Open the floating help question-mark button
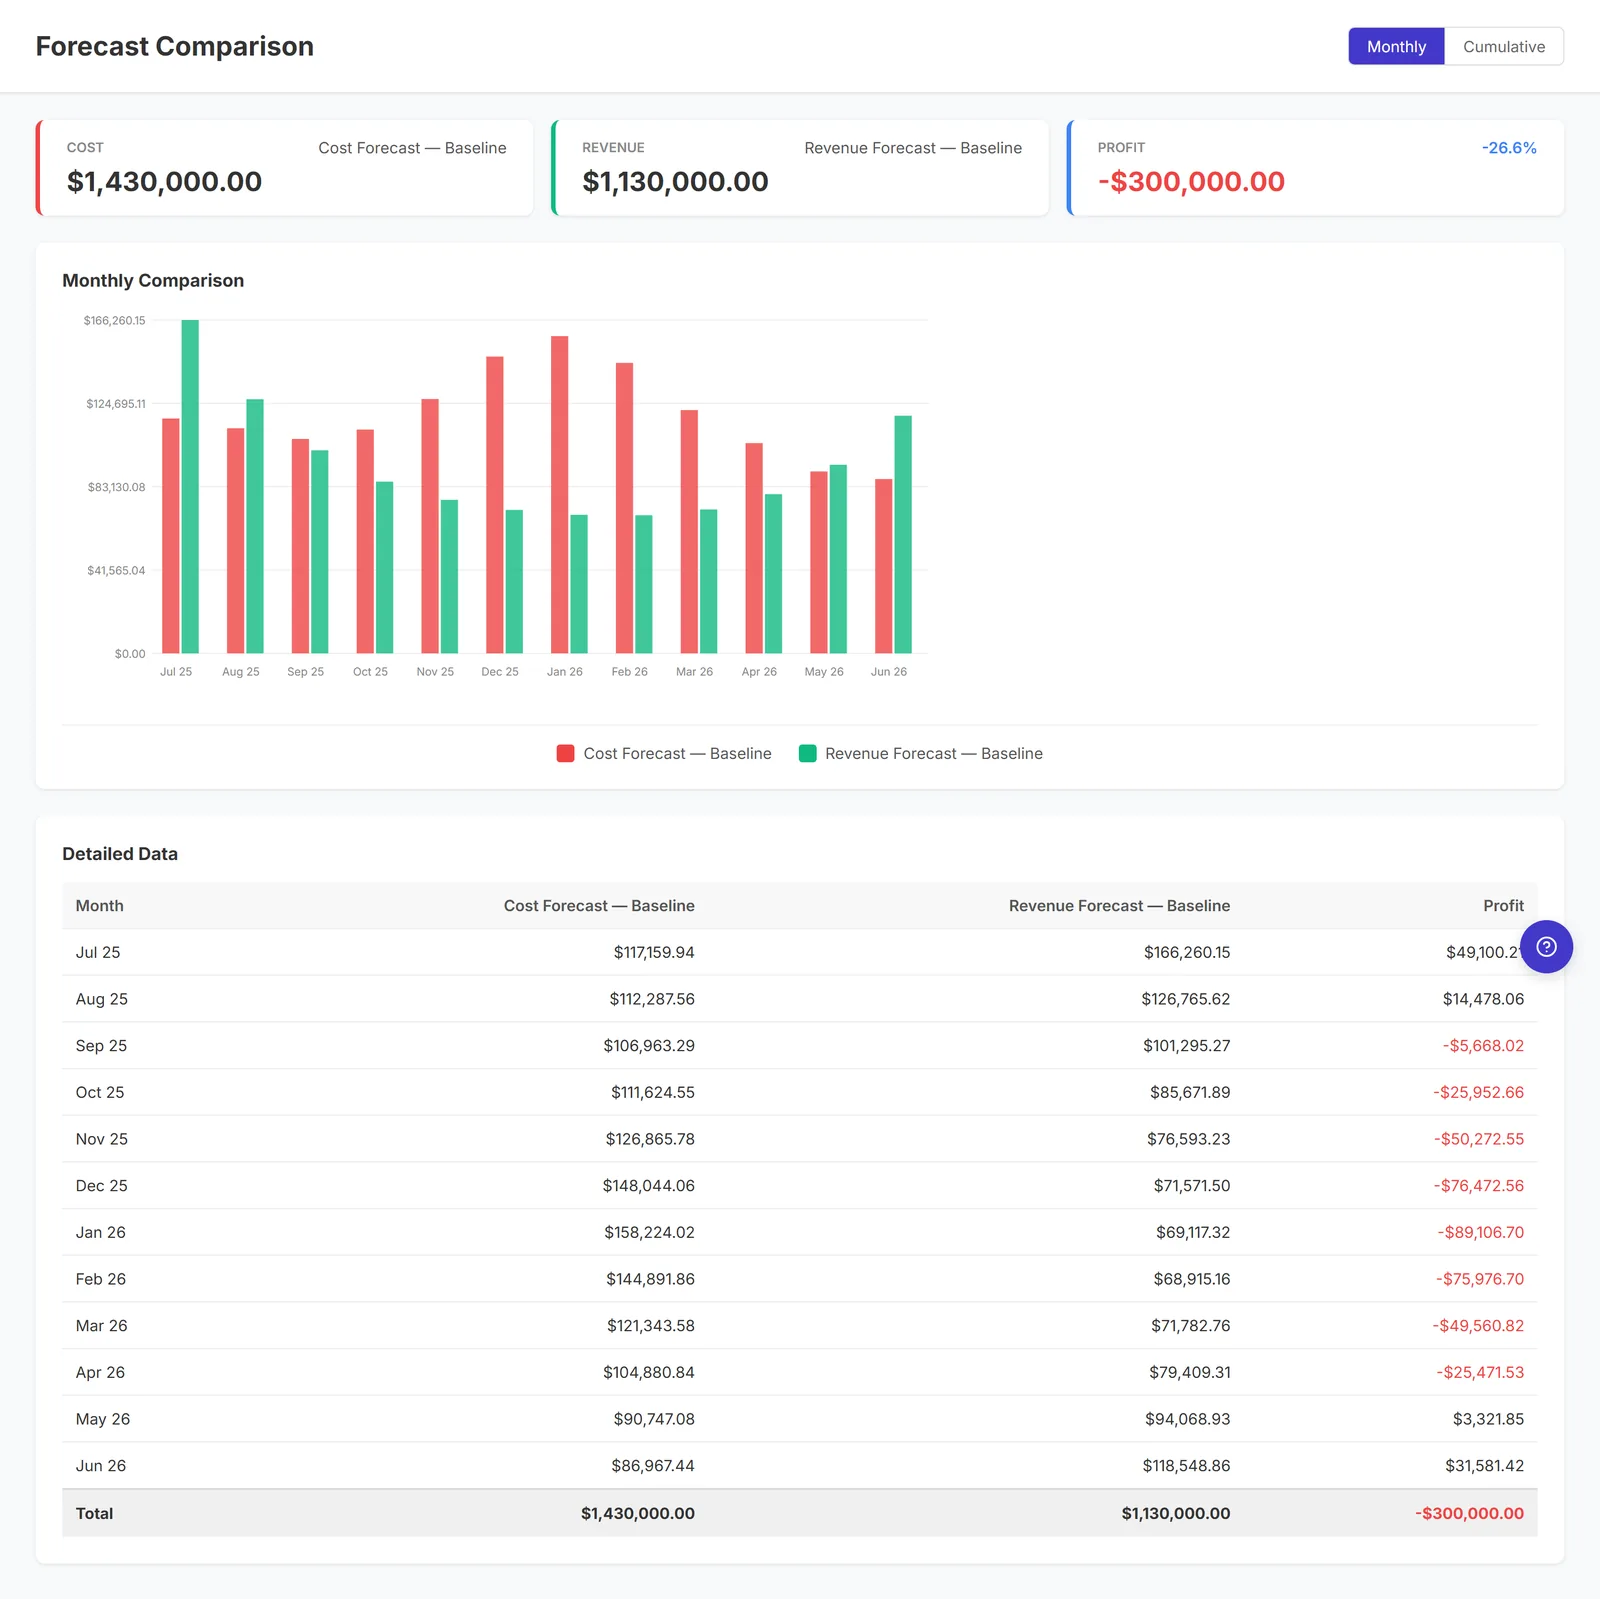 pos(1546,946)
